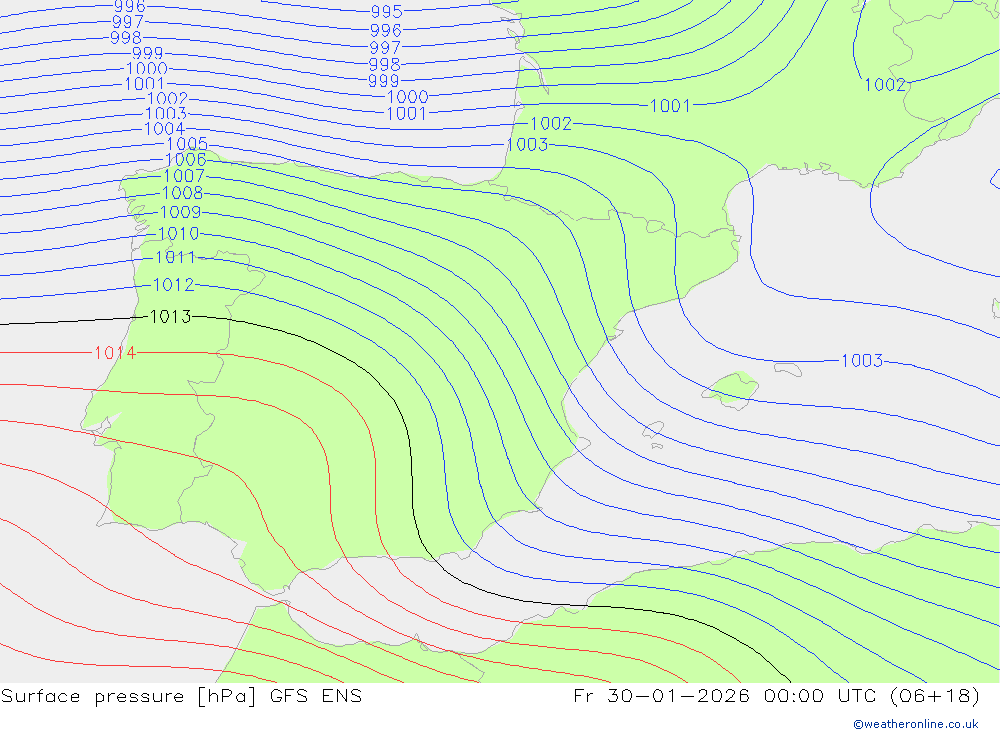This screenshot has height=733, width=1000.
Task: Open the weatheronline.co.uk copyright link
Action: coord(916,724)
